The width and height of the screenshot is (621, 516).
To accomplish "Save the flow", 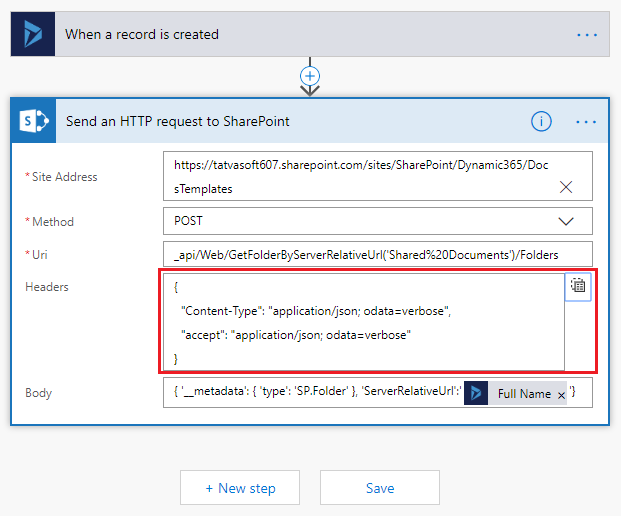I will [380, 487].
